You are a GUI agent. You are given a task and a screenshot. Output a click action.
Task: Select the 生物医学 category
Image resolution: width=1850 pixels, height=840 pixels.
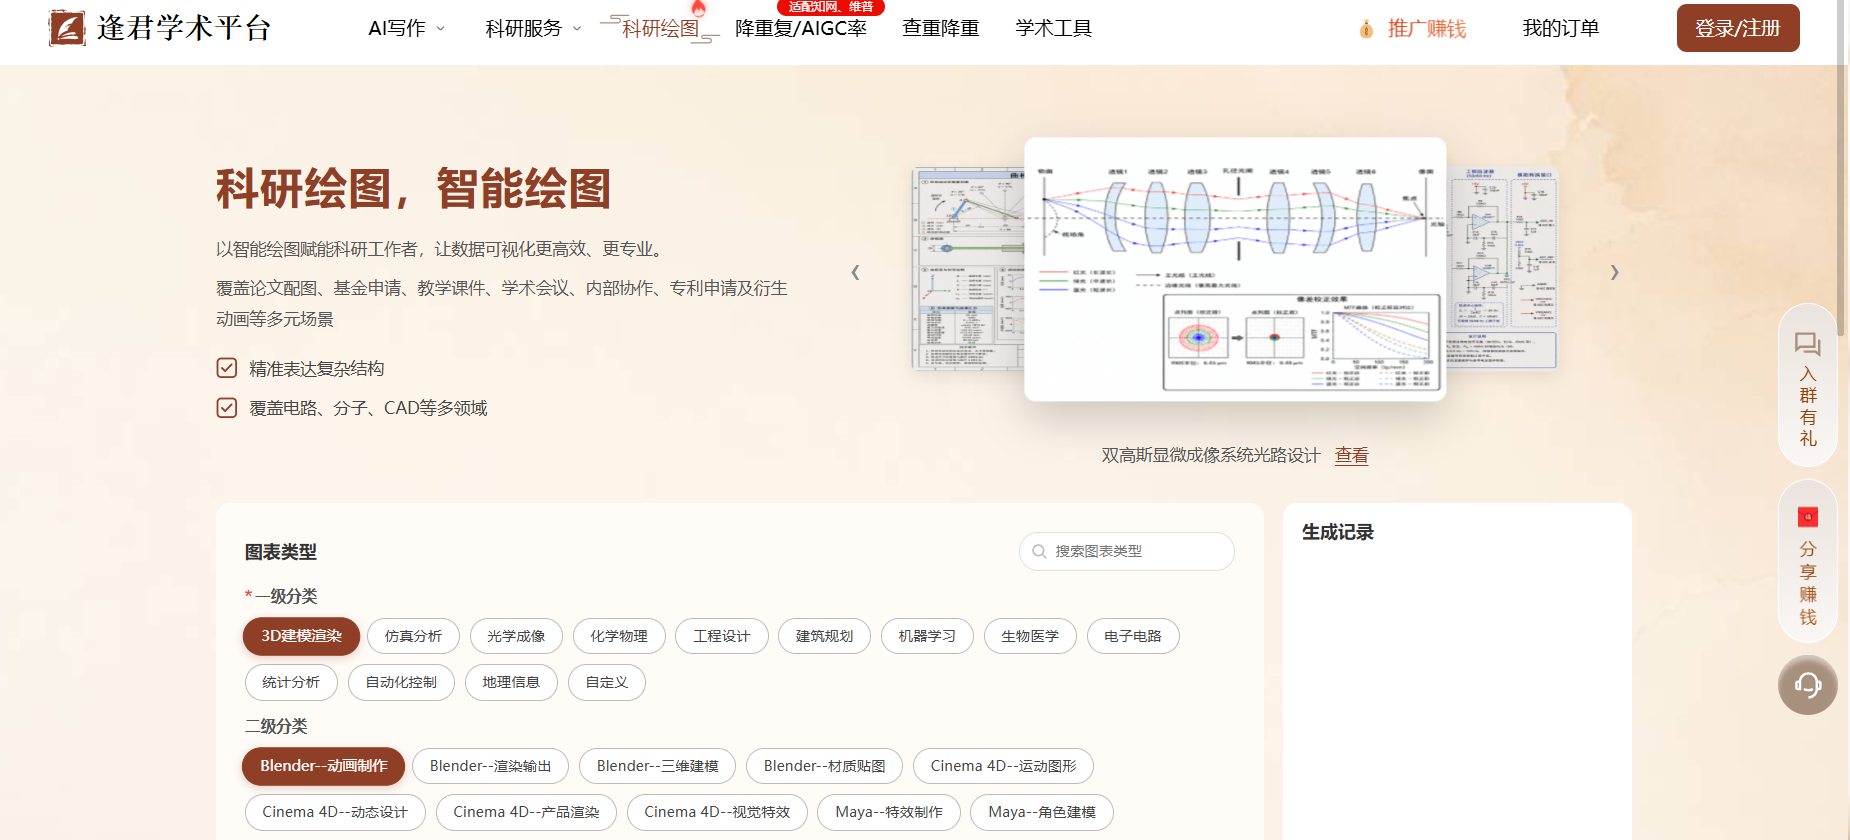[x=1030, y=636]
